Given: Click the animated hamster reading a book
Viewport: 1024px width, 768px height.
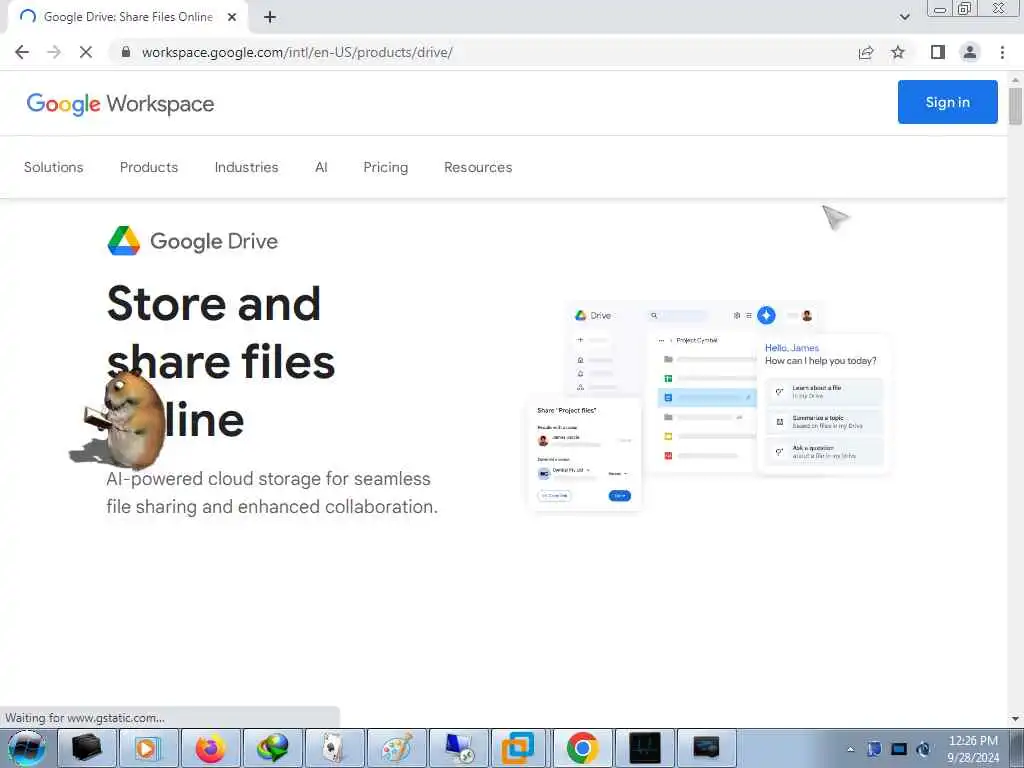Looking at the screenshot, I should [119, 421].
